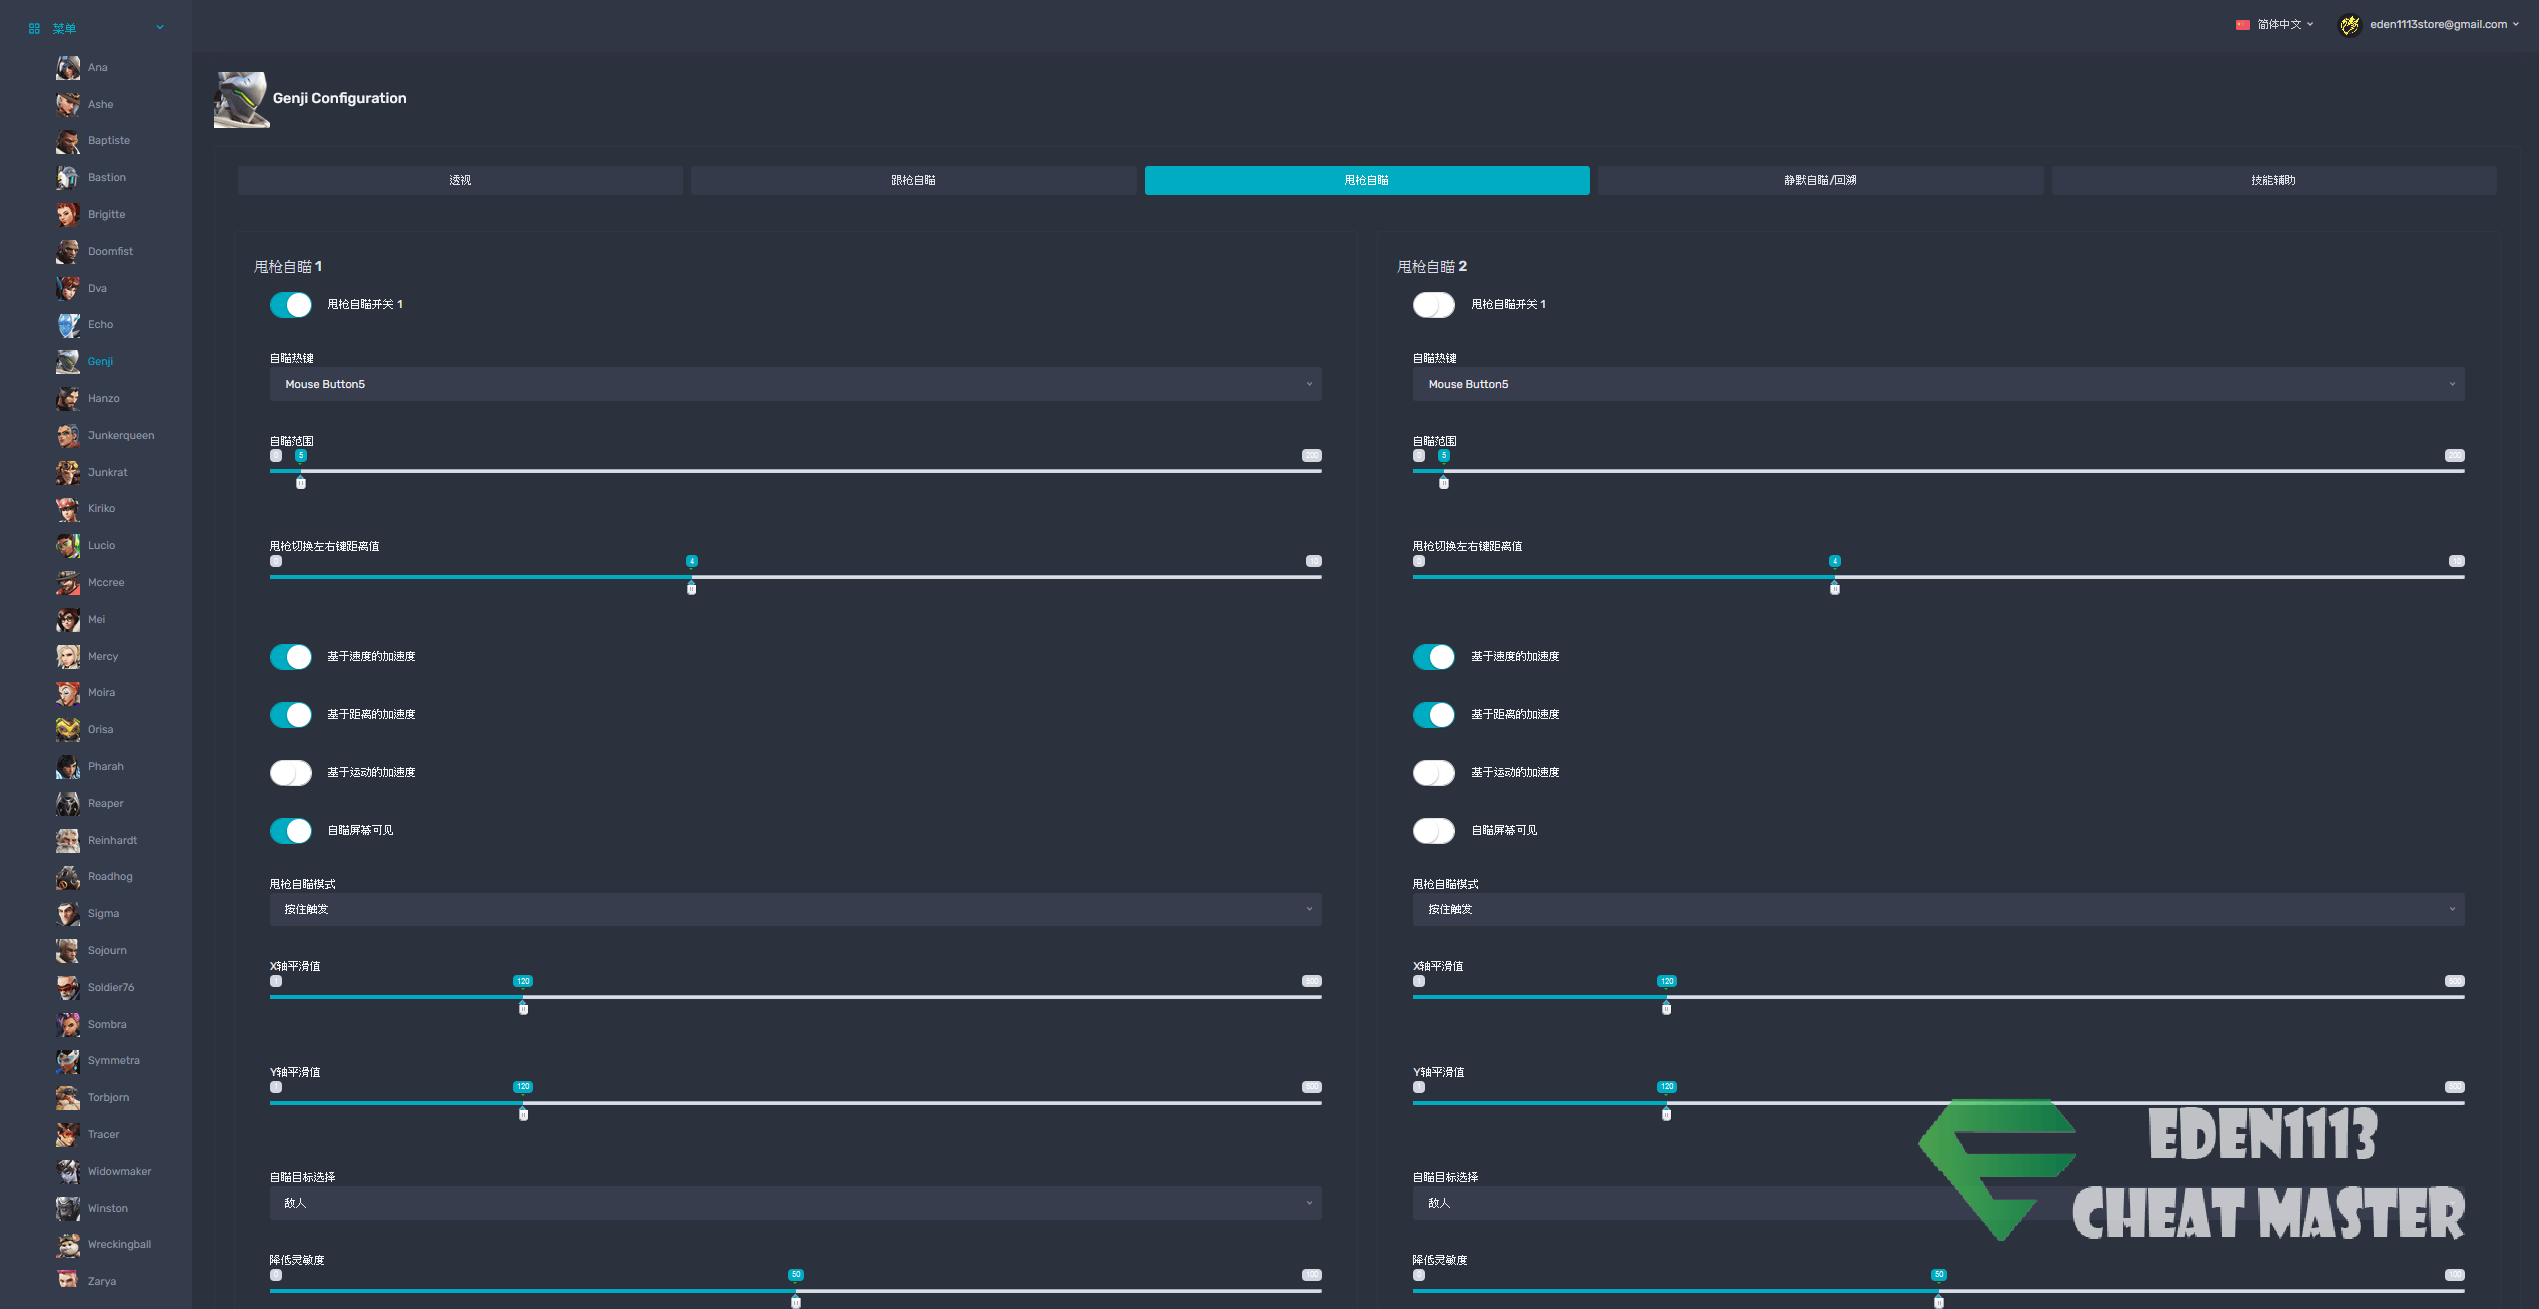Choose the Tracer portrait icon
This screenshot has width=2539, height=1309.
(x=68, y=1134)
